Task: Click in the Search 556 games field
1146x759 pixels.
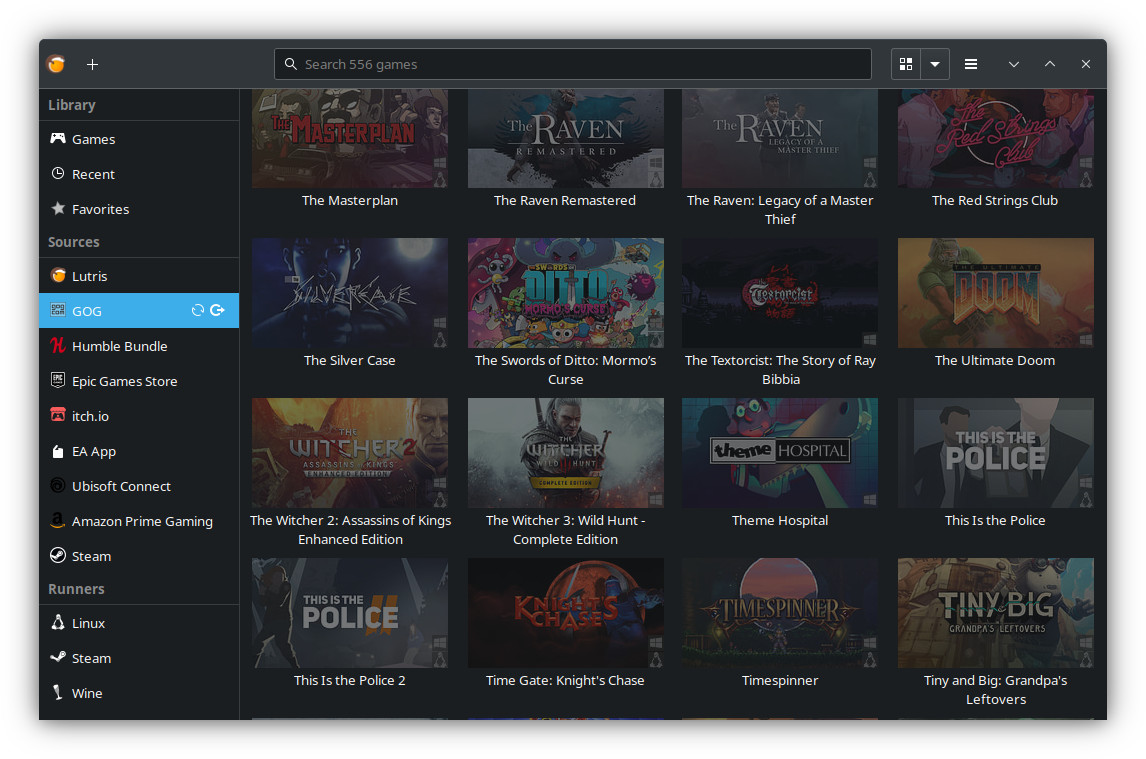Action: 572,64
